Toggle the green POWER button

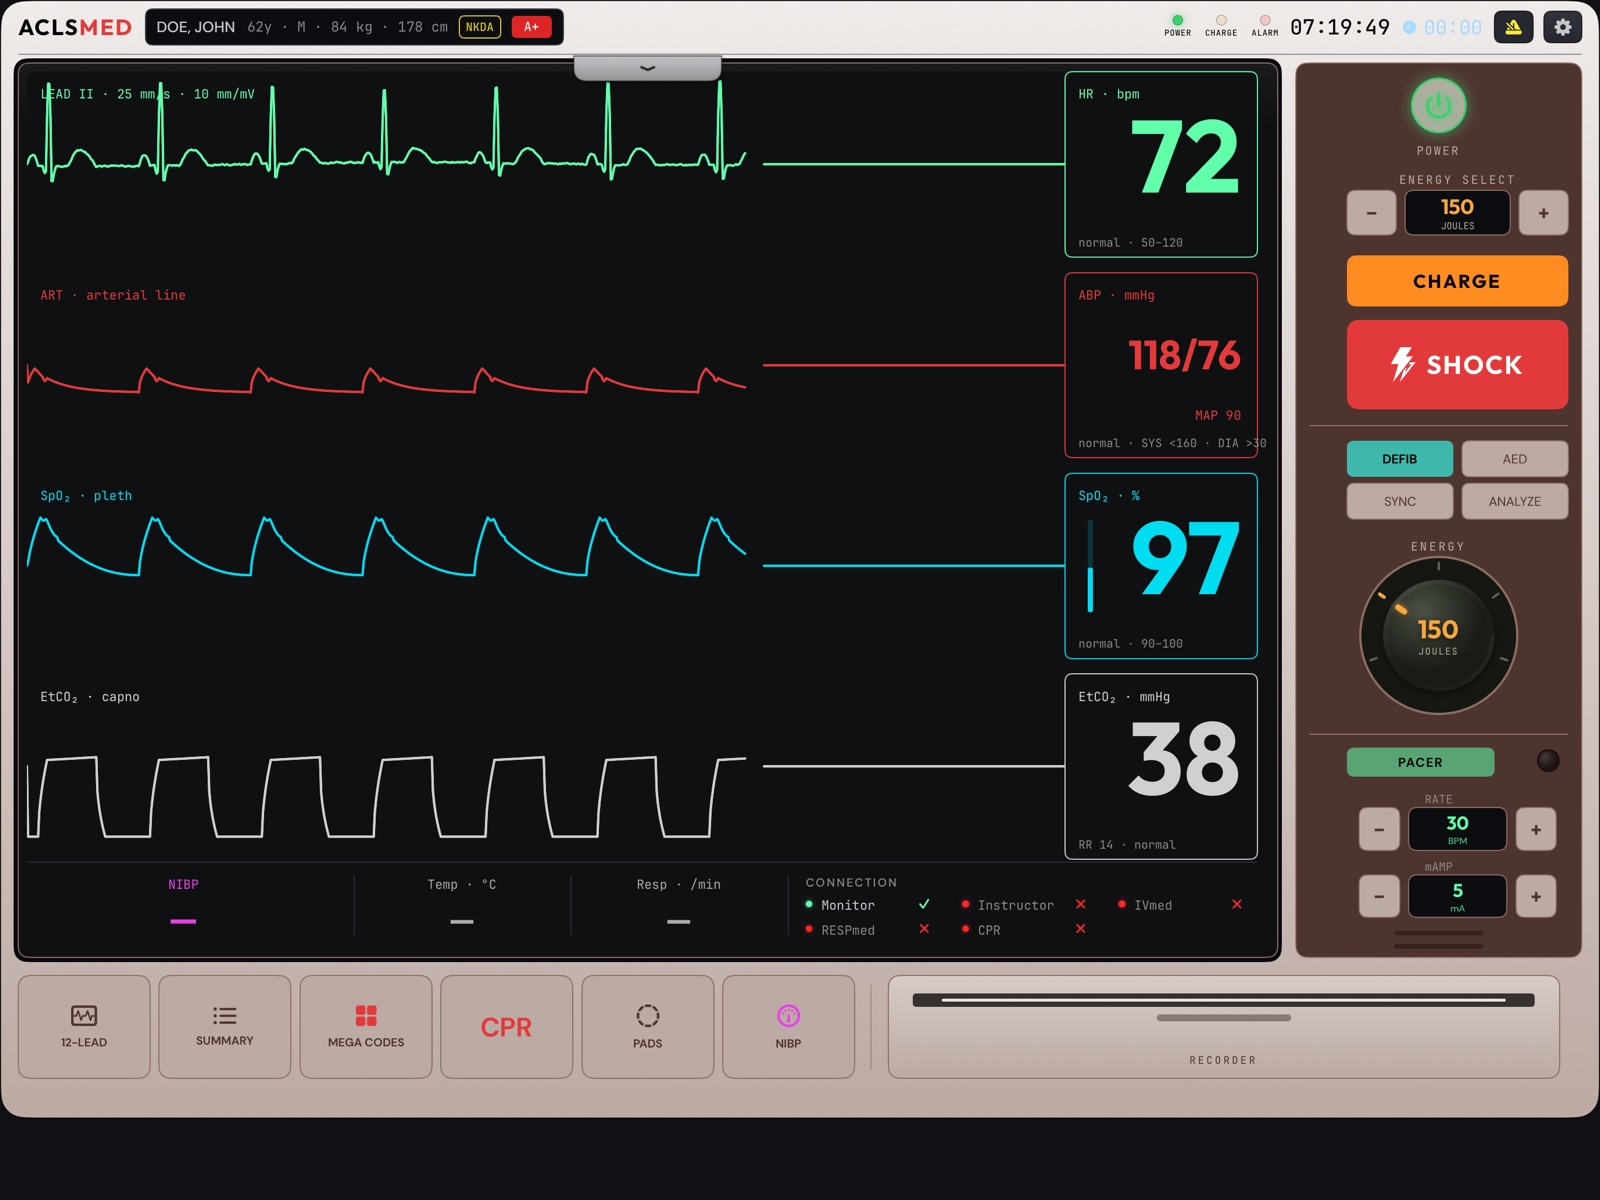coord(1438,106)
